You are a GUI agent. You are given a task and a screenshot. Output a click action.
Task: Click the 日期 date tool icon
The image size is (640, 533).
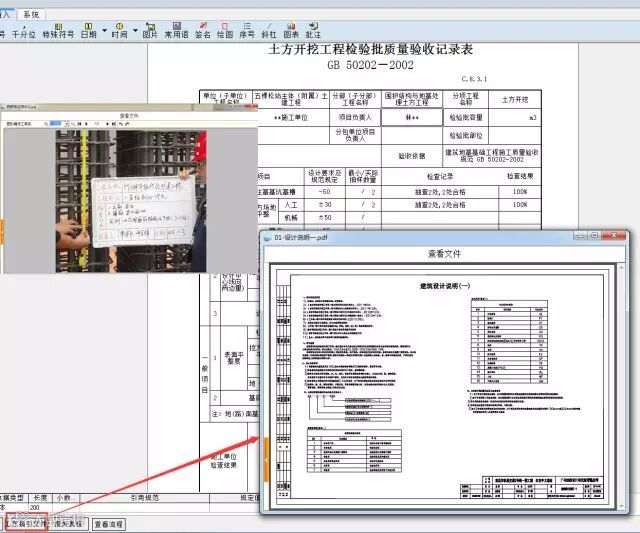pyautogui.click(x=89, y=31)
